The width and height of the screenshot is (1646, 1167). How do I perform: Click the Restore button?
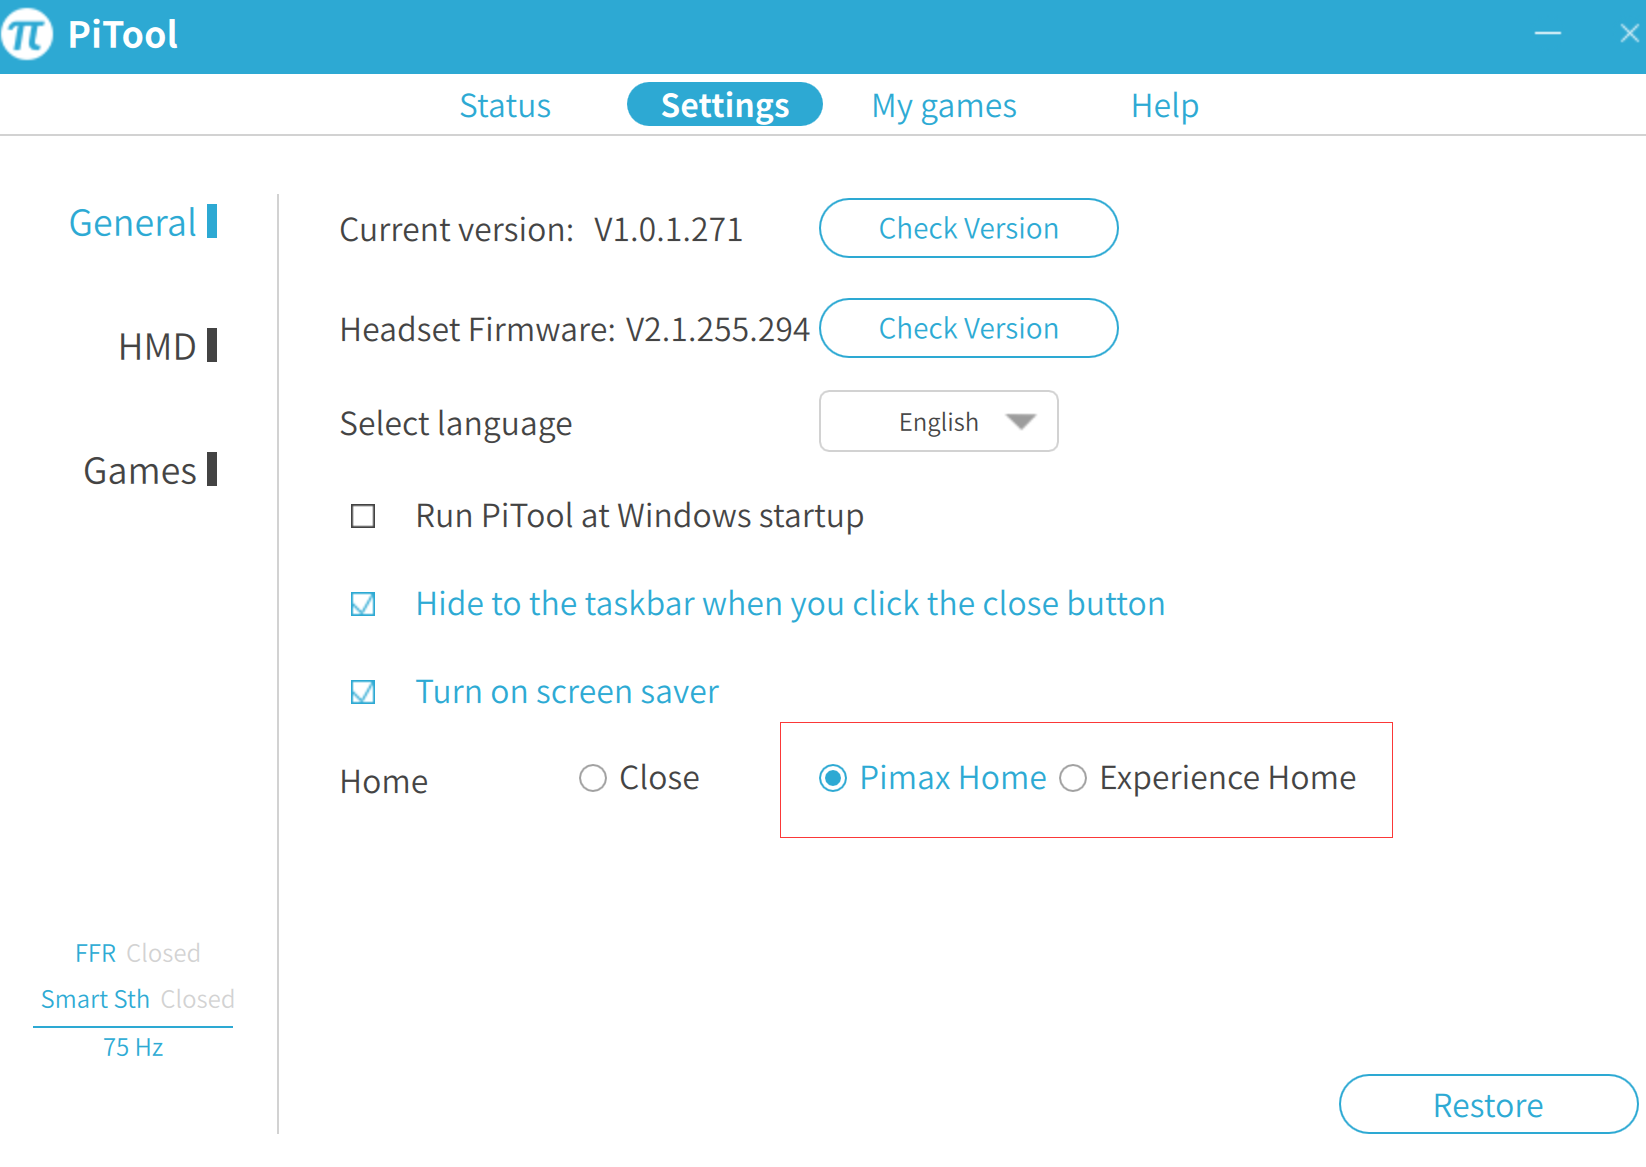1488,1105
